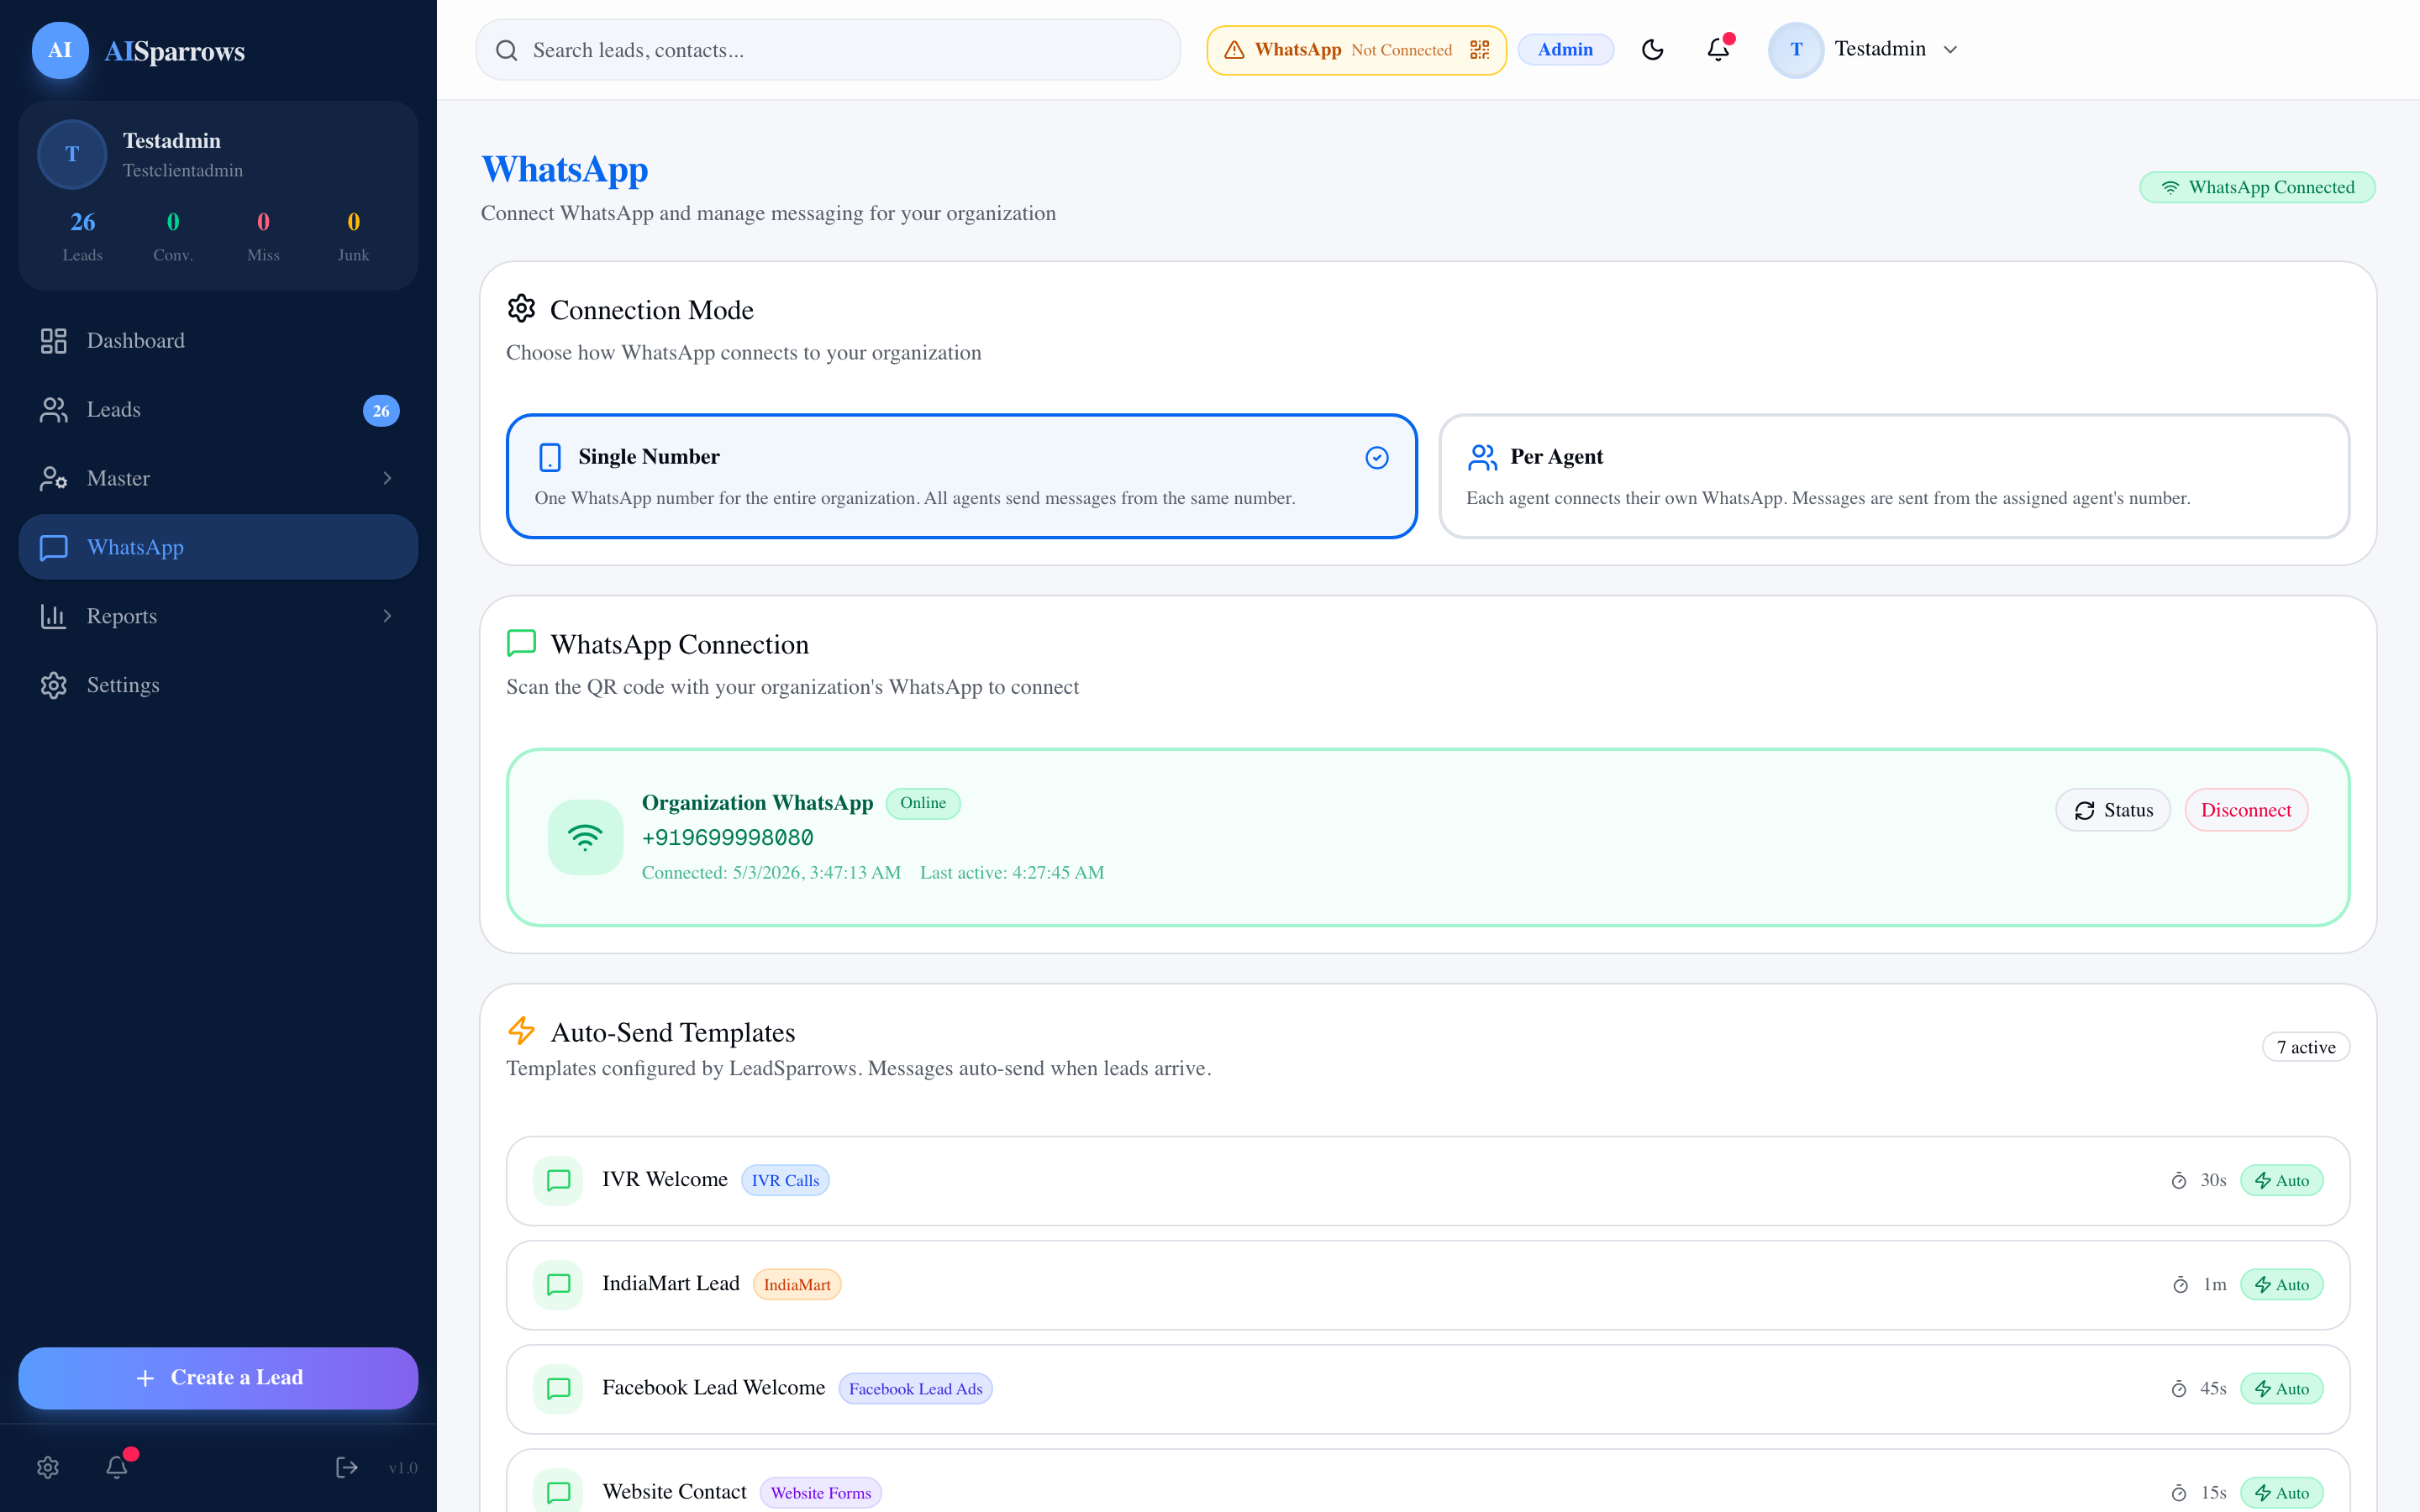2420x1512 pixels.
Task: Open Settings from sidebar
Action: (218, 685)
